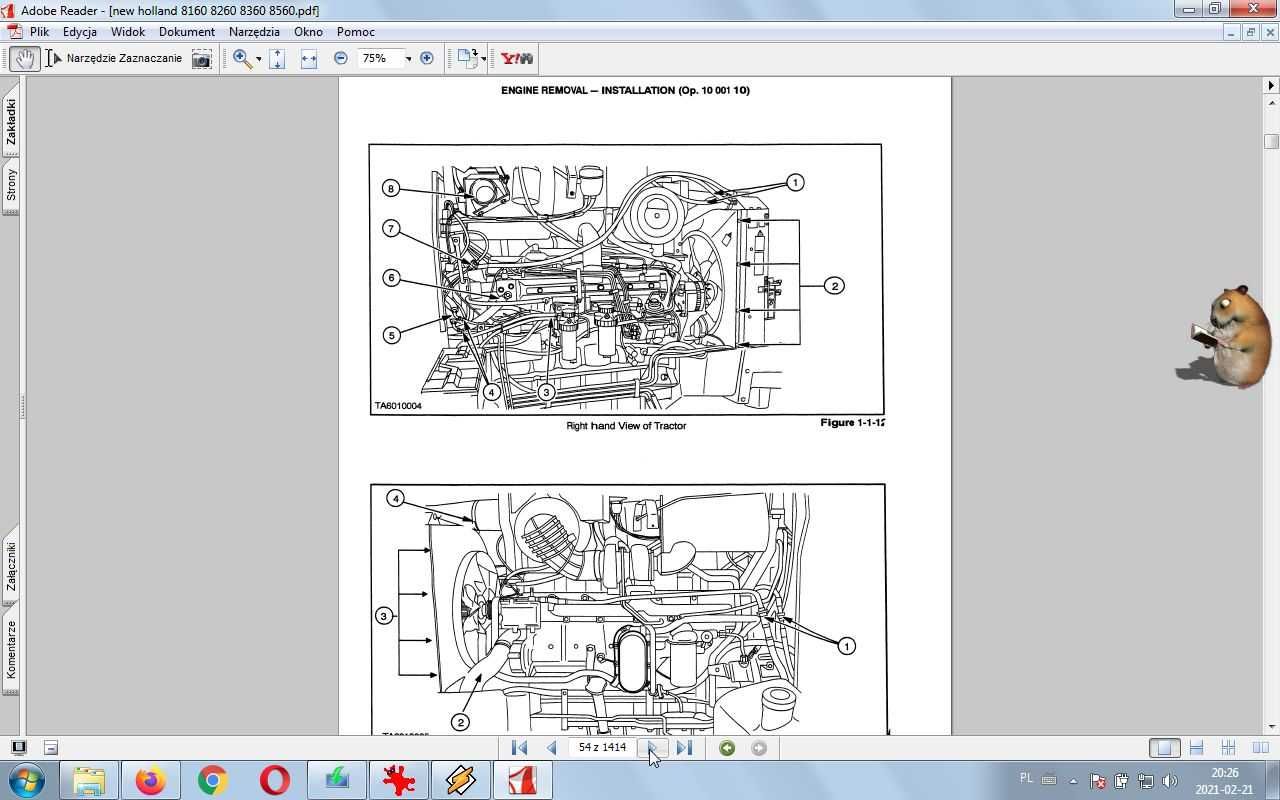Close the document inner window
This screenshot has height=800, width=1280.
pyautogui.click(x=1270, y=32)
